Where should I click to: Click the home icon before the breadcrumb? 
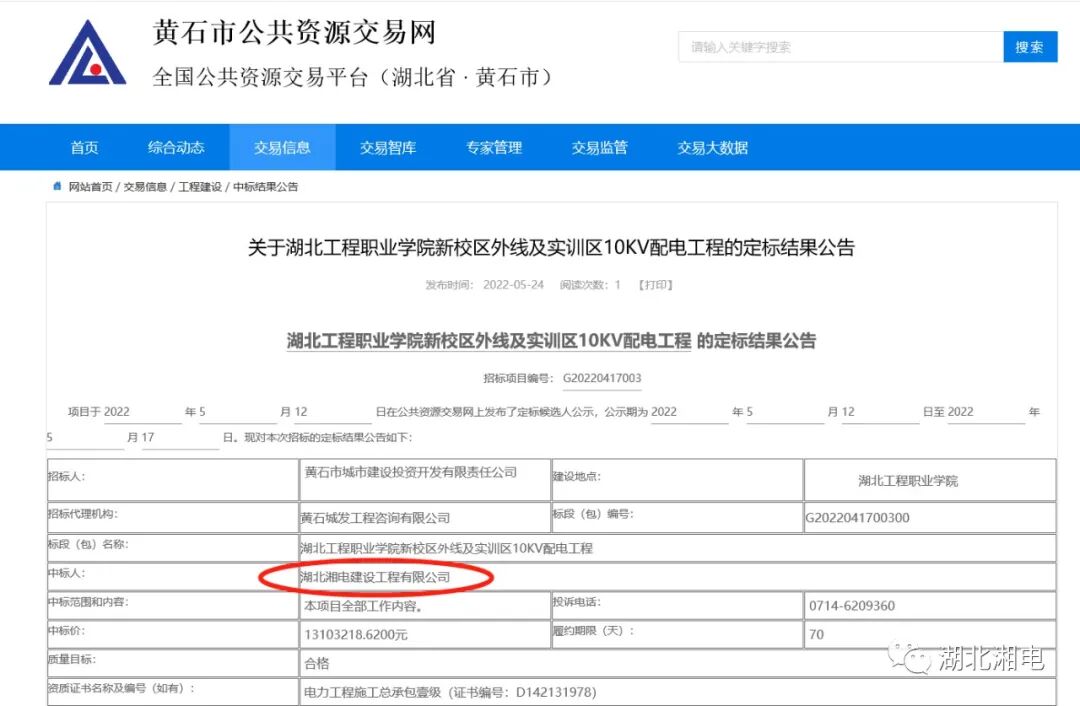[57, 186]
